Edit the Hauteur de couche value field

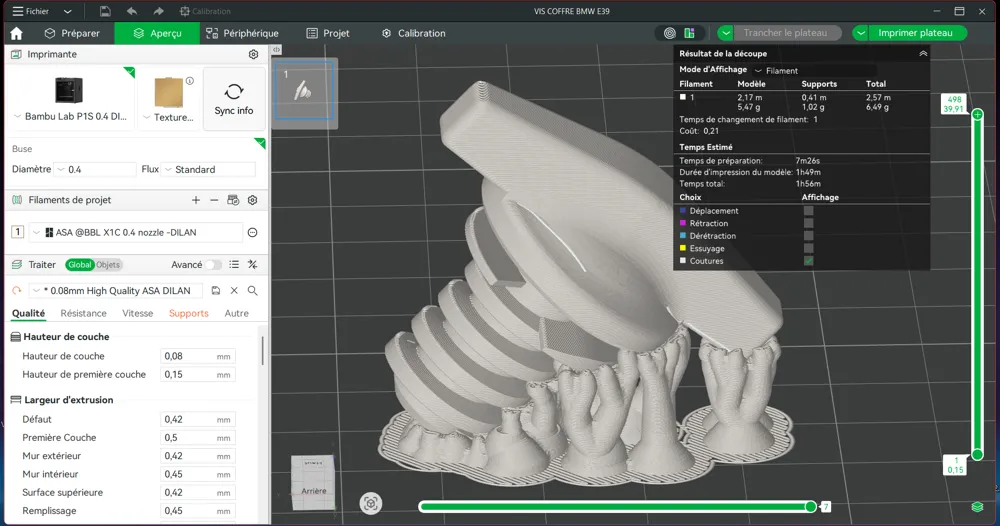coord(198,356)
